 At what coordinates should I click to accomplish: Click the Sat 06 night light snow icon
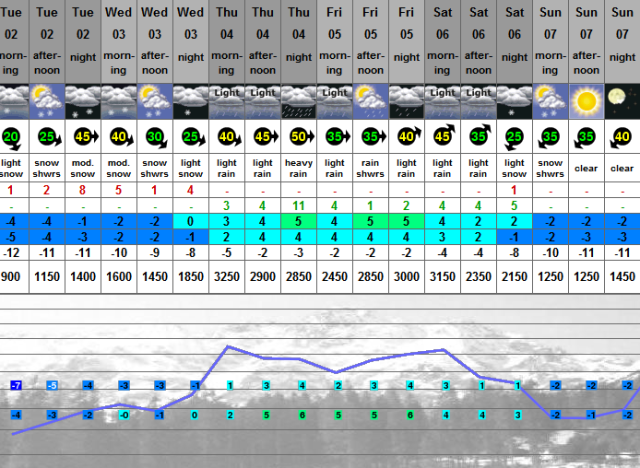[514, 102]
